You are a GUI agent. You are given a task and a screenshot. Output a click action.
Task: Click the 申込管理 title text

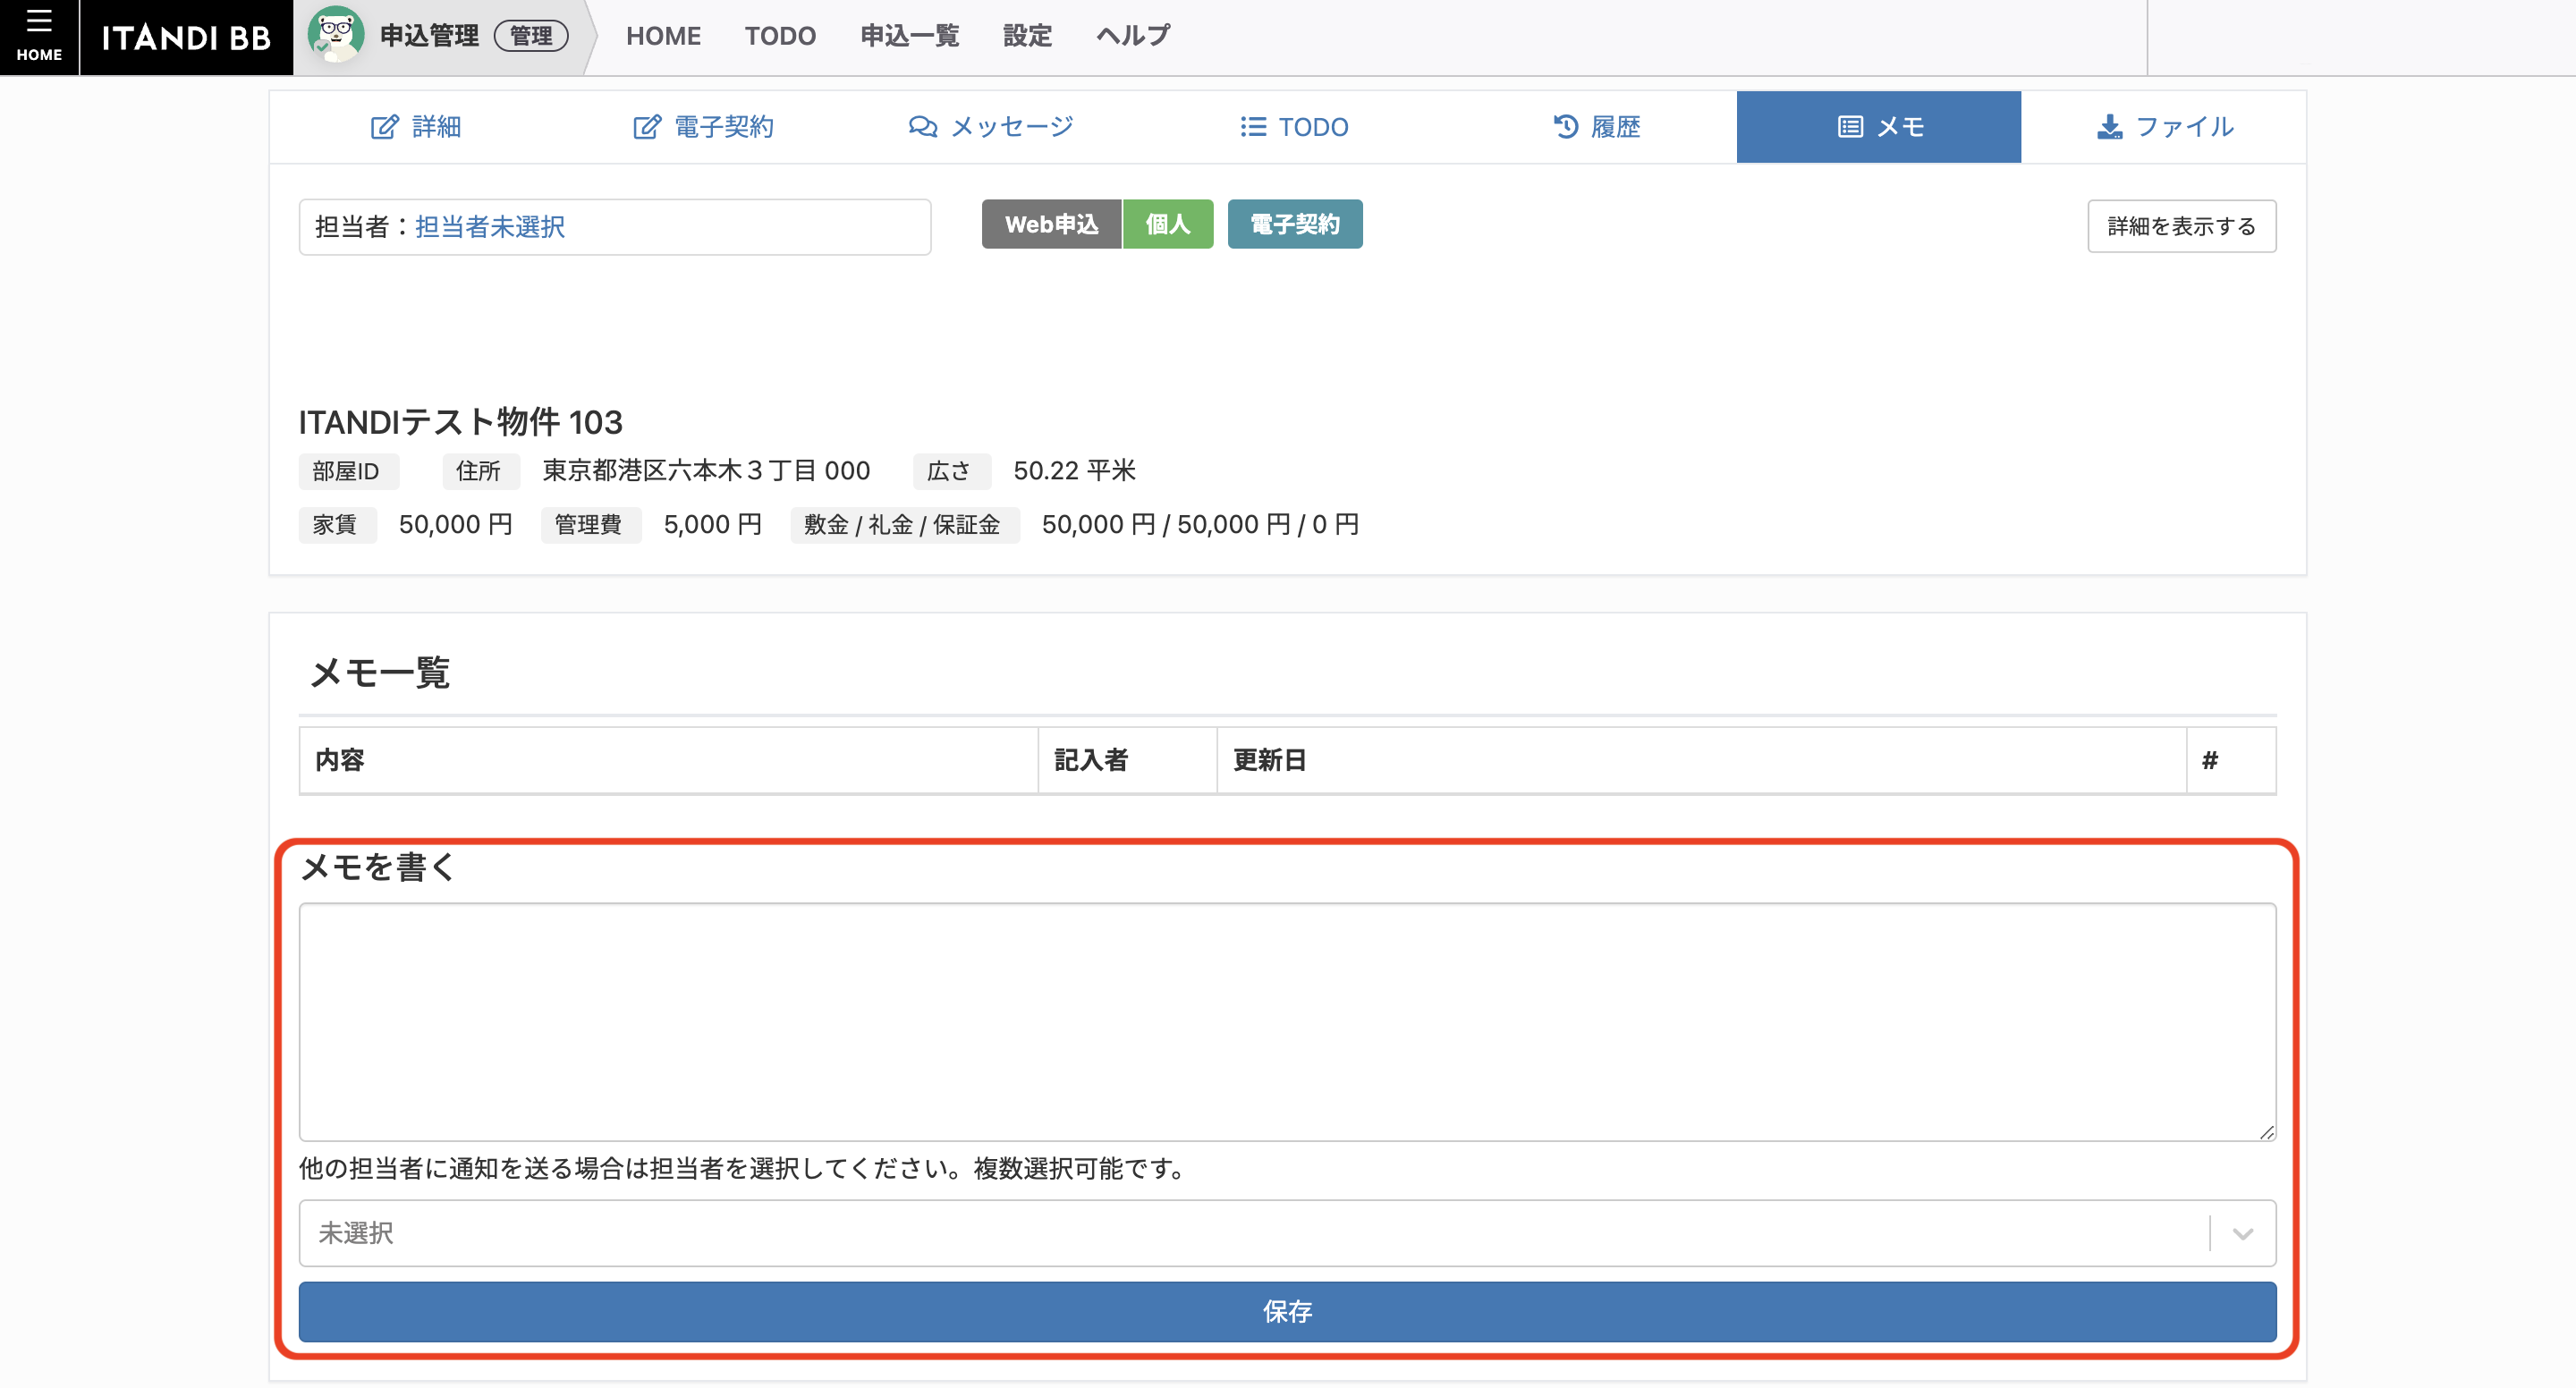click(429, 36)
